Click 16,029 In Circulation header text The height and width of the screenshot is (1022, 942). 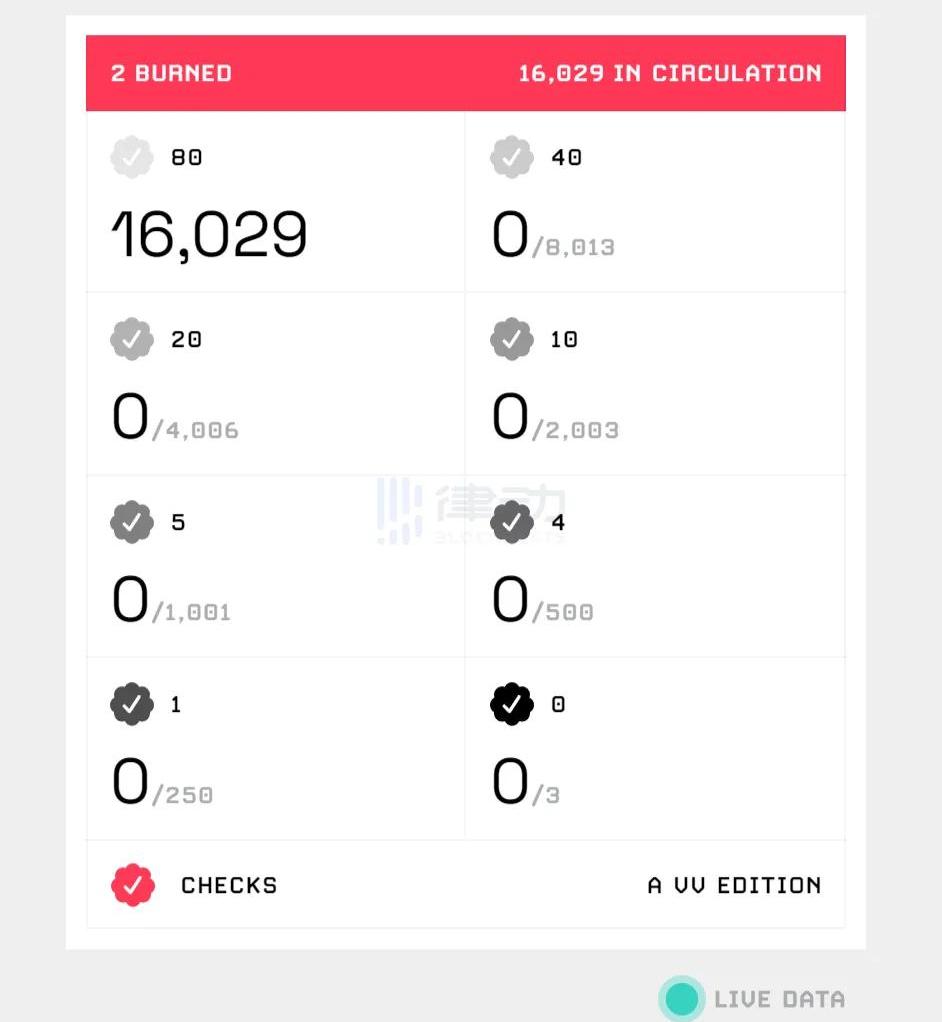point(669,73)
